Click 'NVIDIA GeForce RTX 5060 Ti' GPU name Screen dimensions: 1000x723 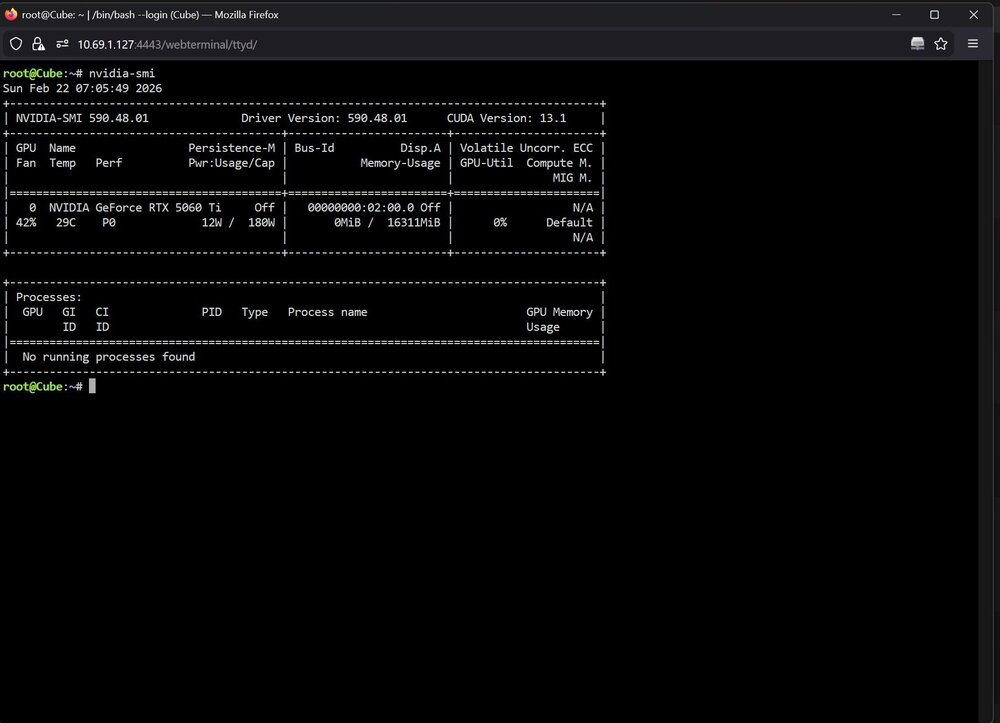135,207
